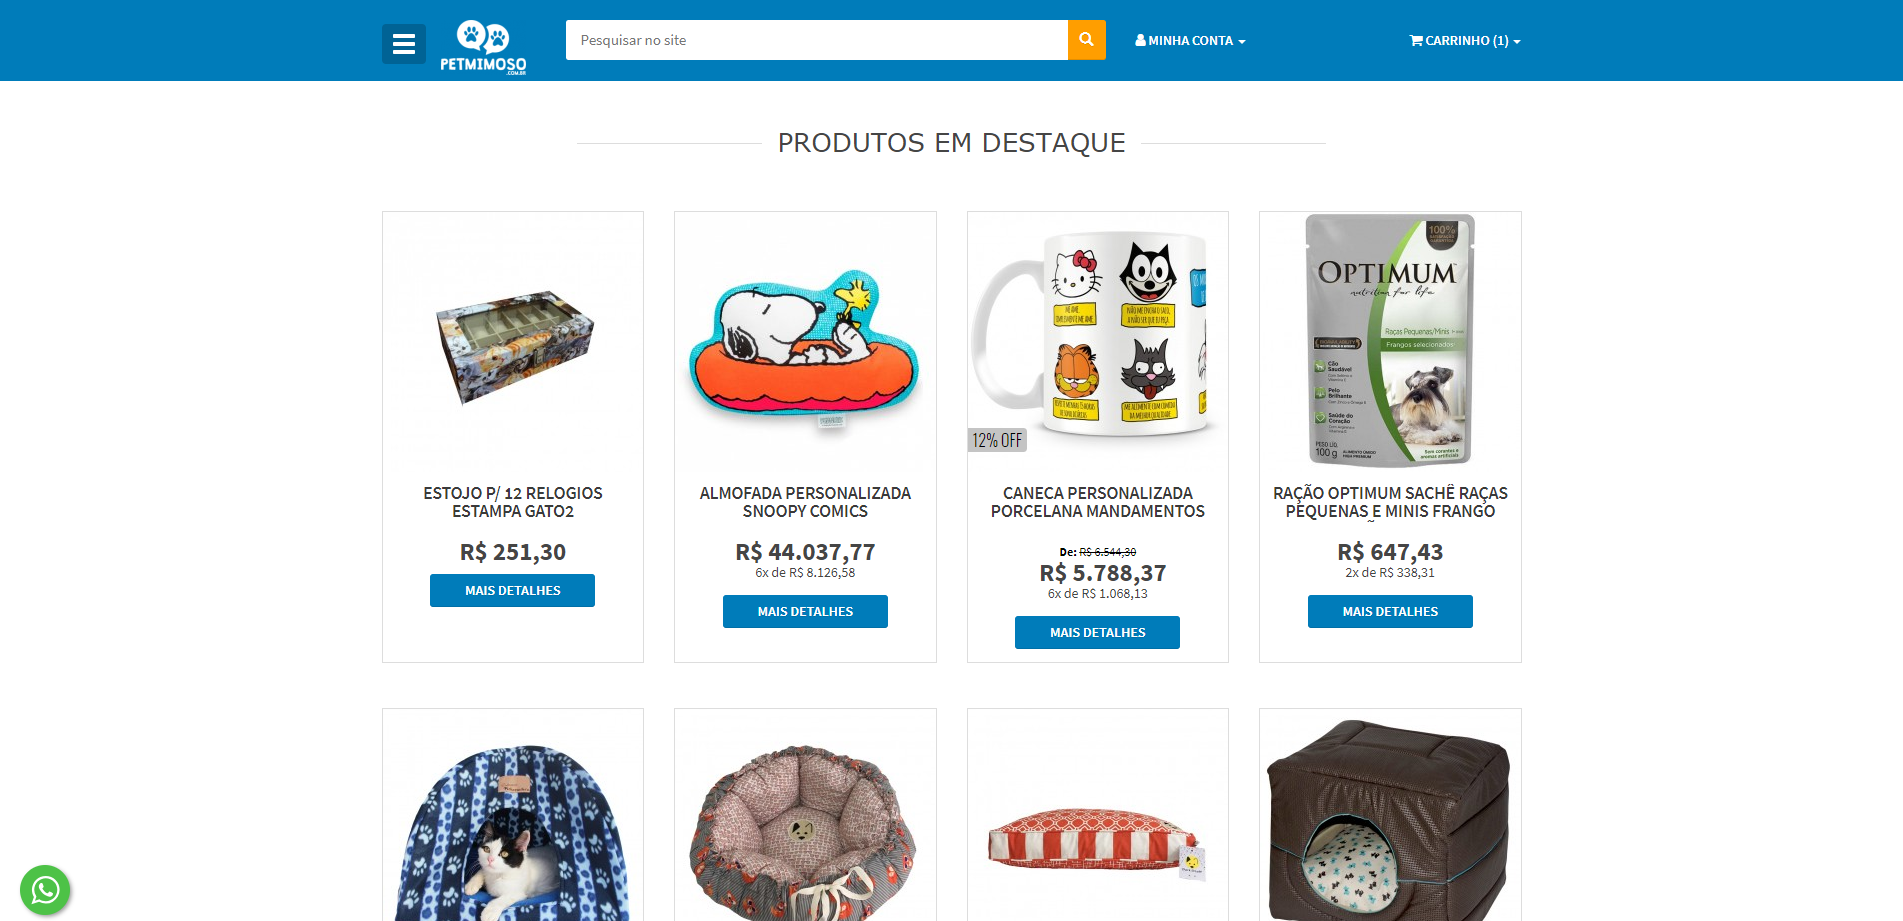Open WhatsApp chat floating icon

pos(45,890)
